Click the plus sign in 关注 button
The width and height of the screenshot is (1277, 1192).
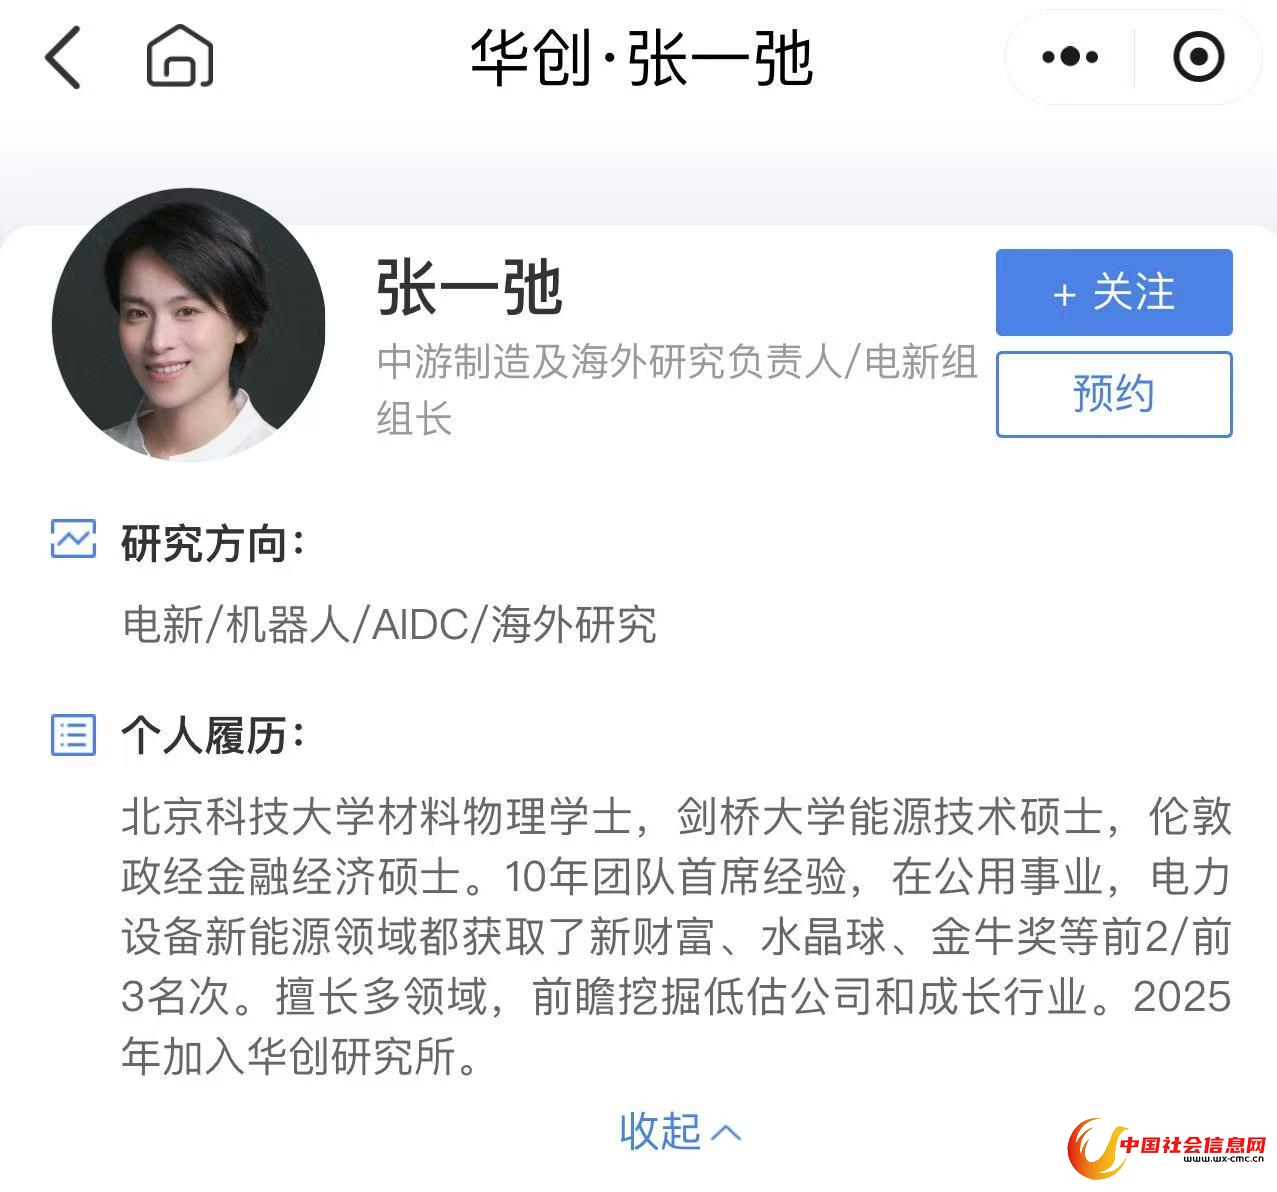tap(1064, 295)
